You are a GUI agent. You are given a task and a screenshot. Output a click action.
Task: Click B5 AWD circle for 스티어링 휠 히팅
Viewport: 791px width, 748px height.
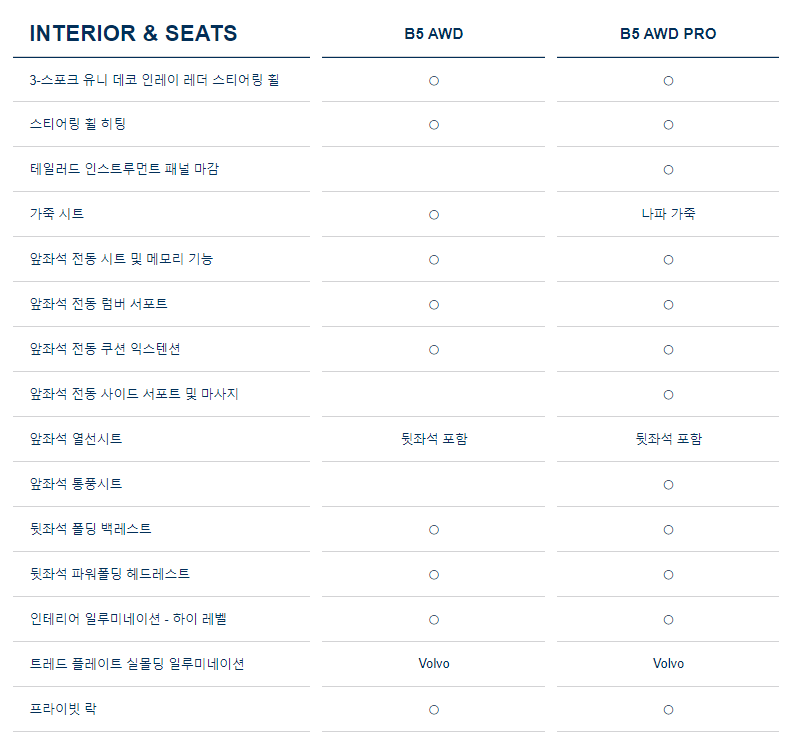click(434, 125)
